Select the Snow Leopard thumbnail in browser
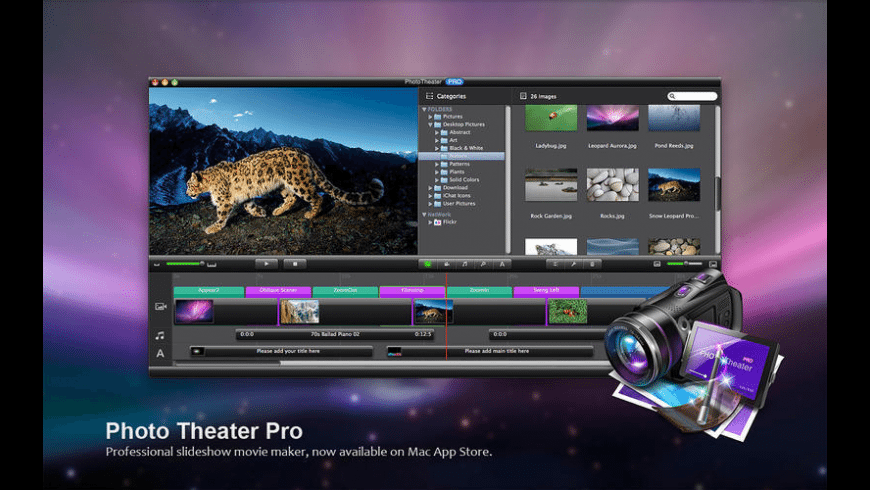This screenshot has width=870, height=490. (x=674, y=185)
